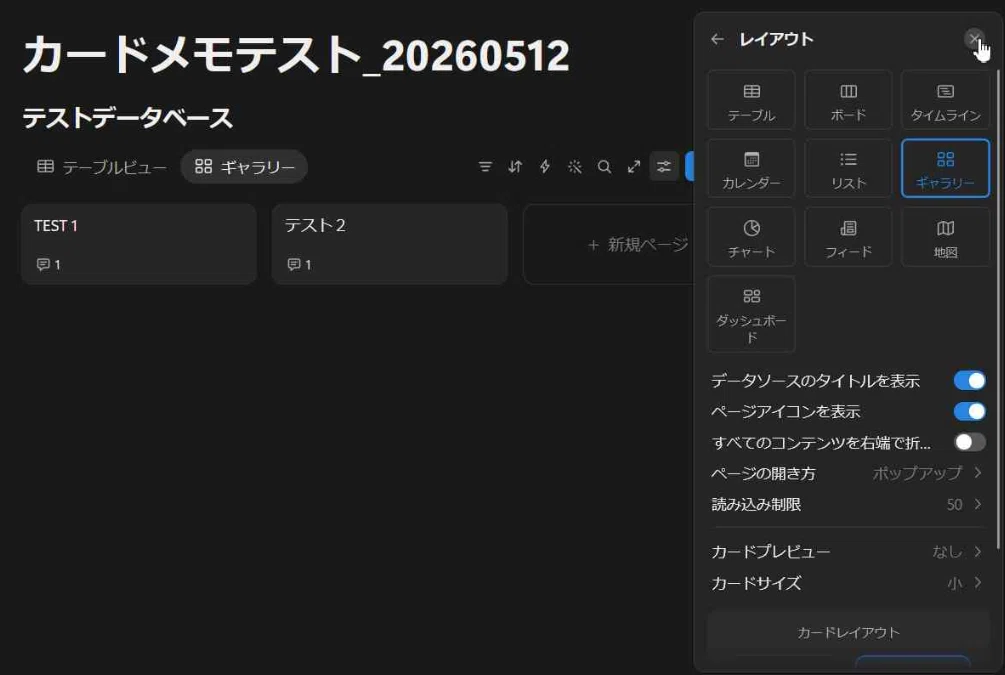Open the automation lightning icon
Screen dimensions: 1005x675
point(545,167)
